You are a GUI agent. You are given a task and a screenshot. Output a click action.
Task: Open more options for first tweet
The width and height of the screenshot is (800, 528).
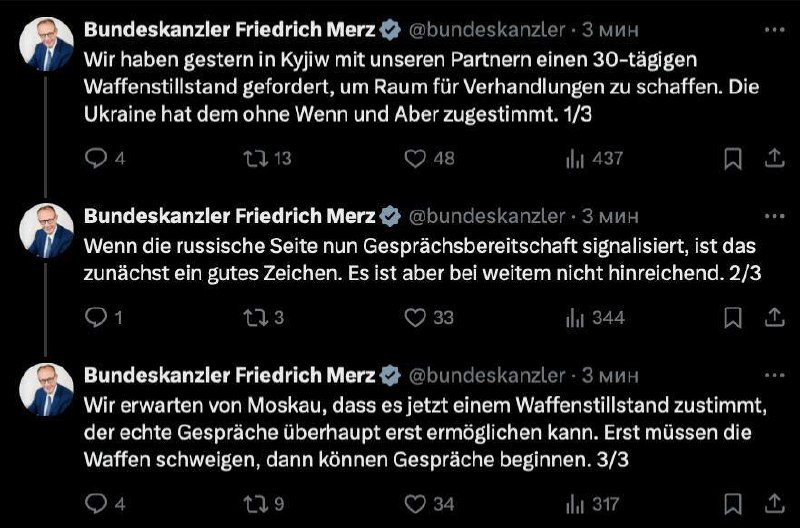click(x=773, y=30)
